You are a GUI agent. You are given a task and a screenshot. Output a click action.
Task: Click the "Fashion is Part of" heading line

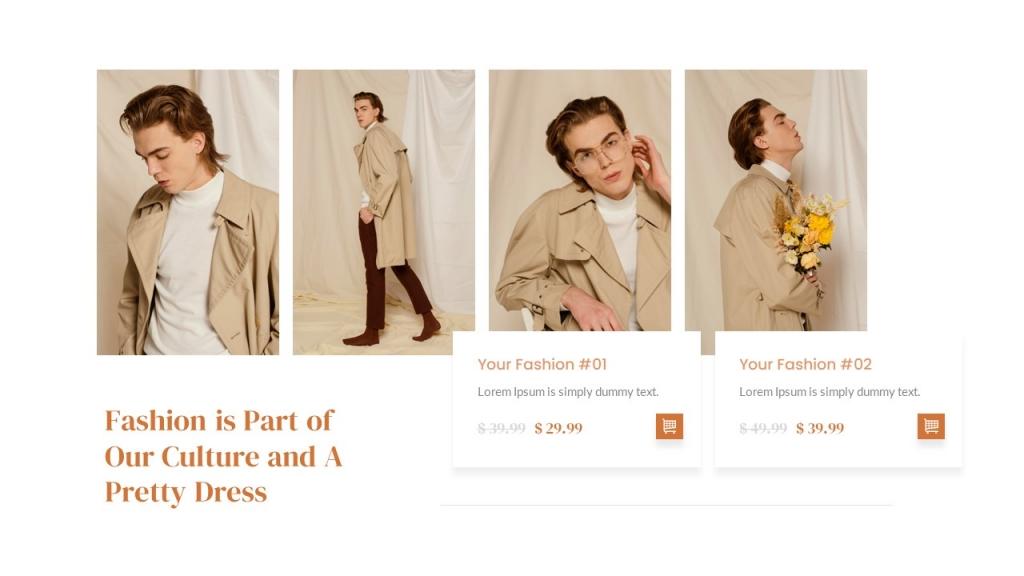[x=219, y=420]
